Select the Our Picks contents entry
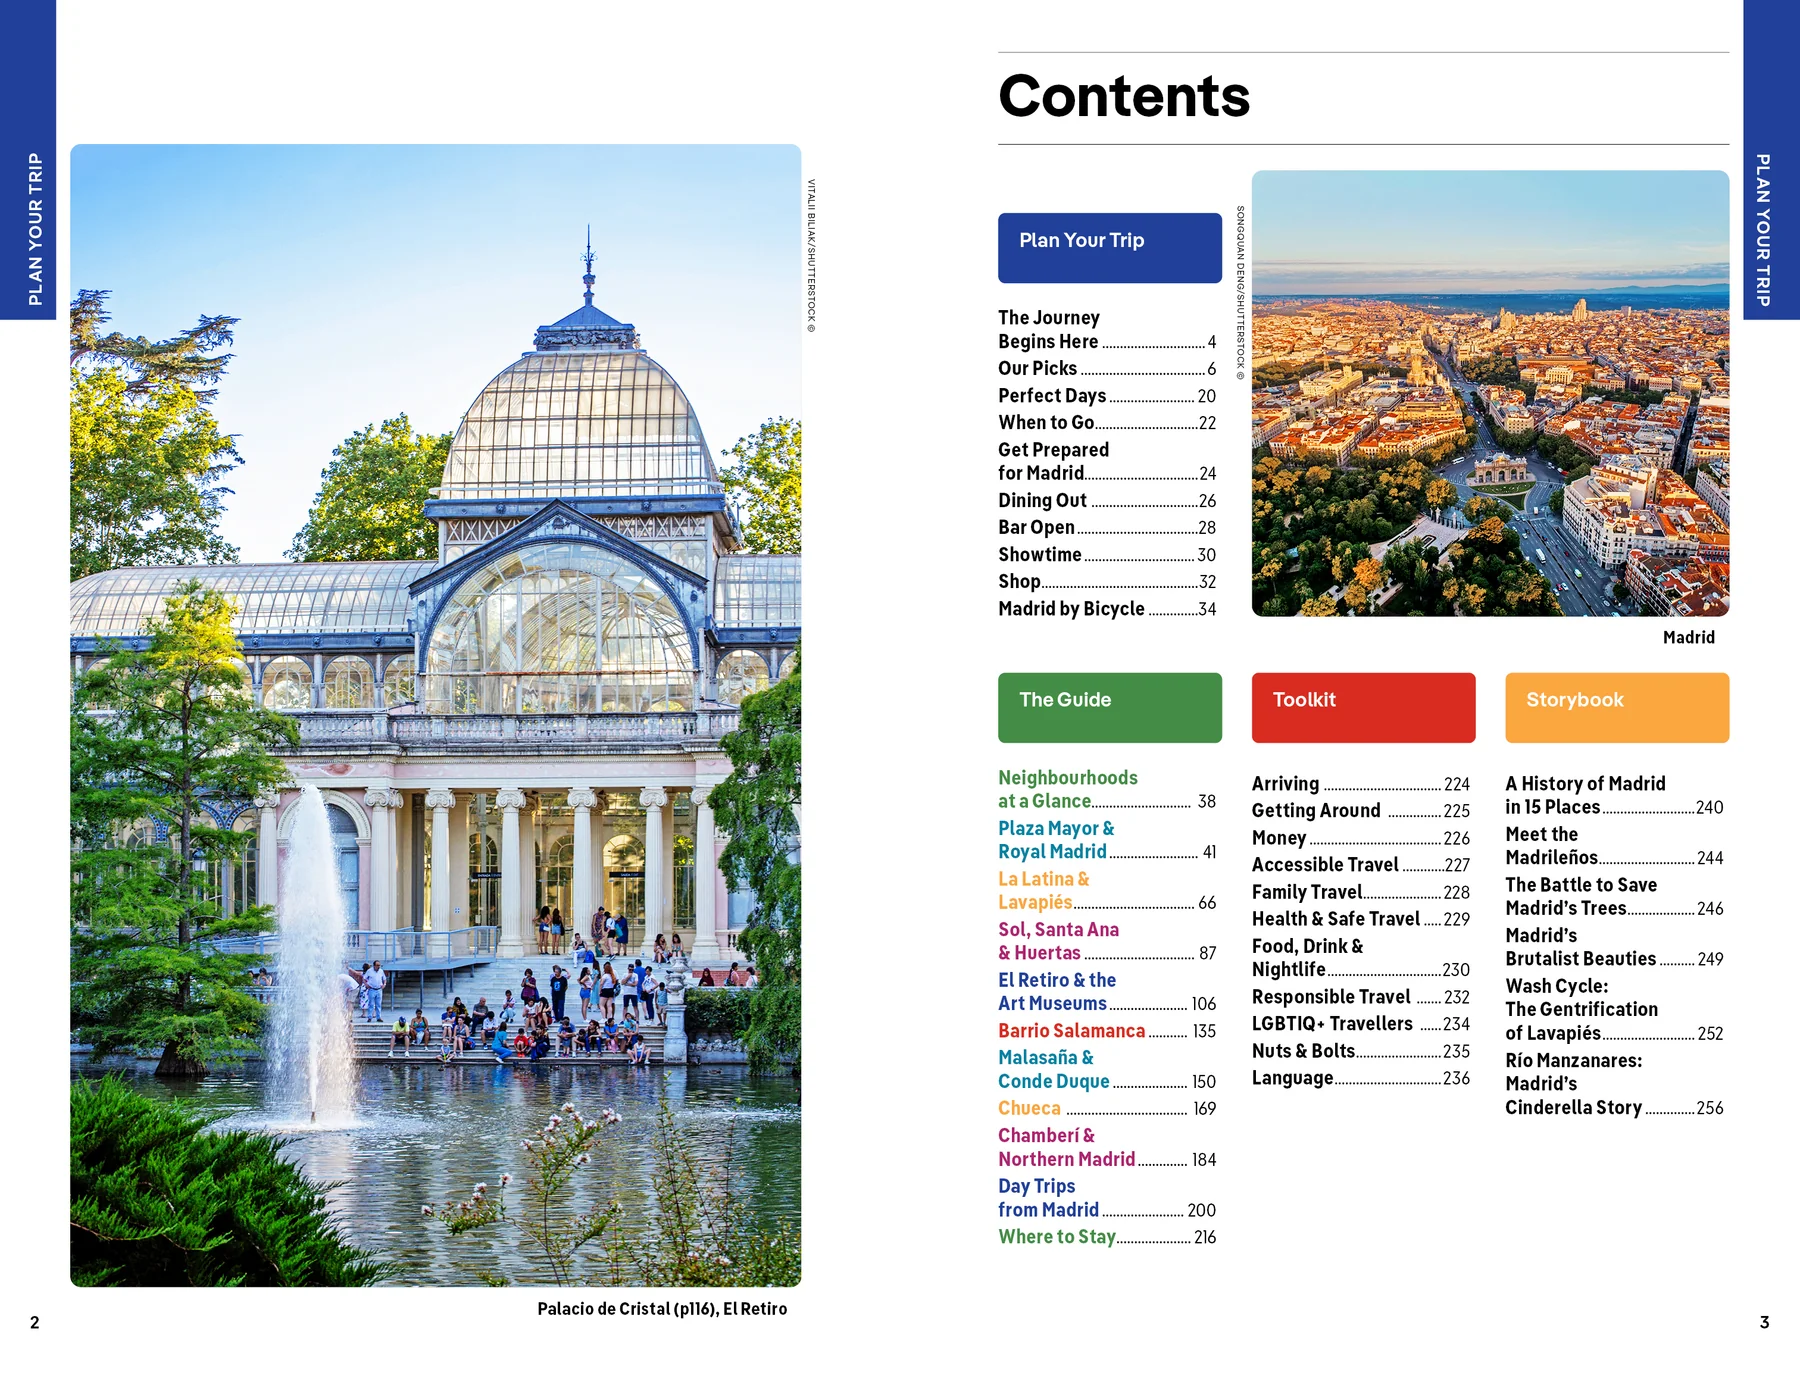1800x1385 pixels. coord(1040,368)
